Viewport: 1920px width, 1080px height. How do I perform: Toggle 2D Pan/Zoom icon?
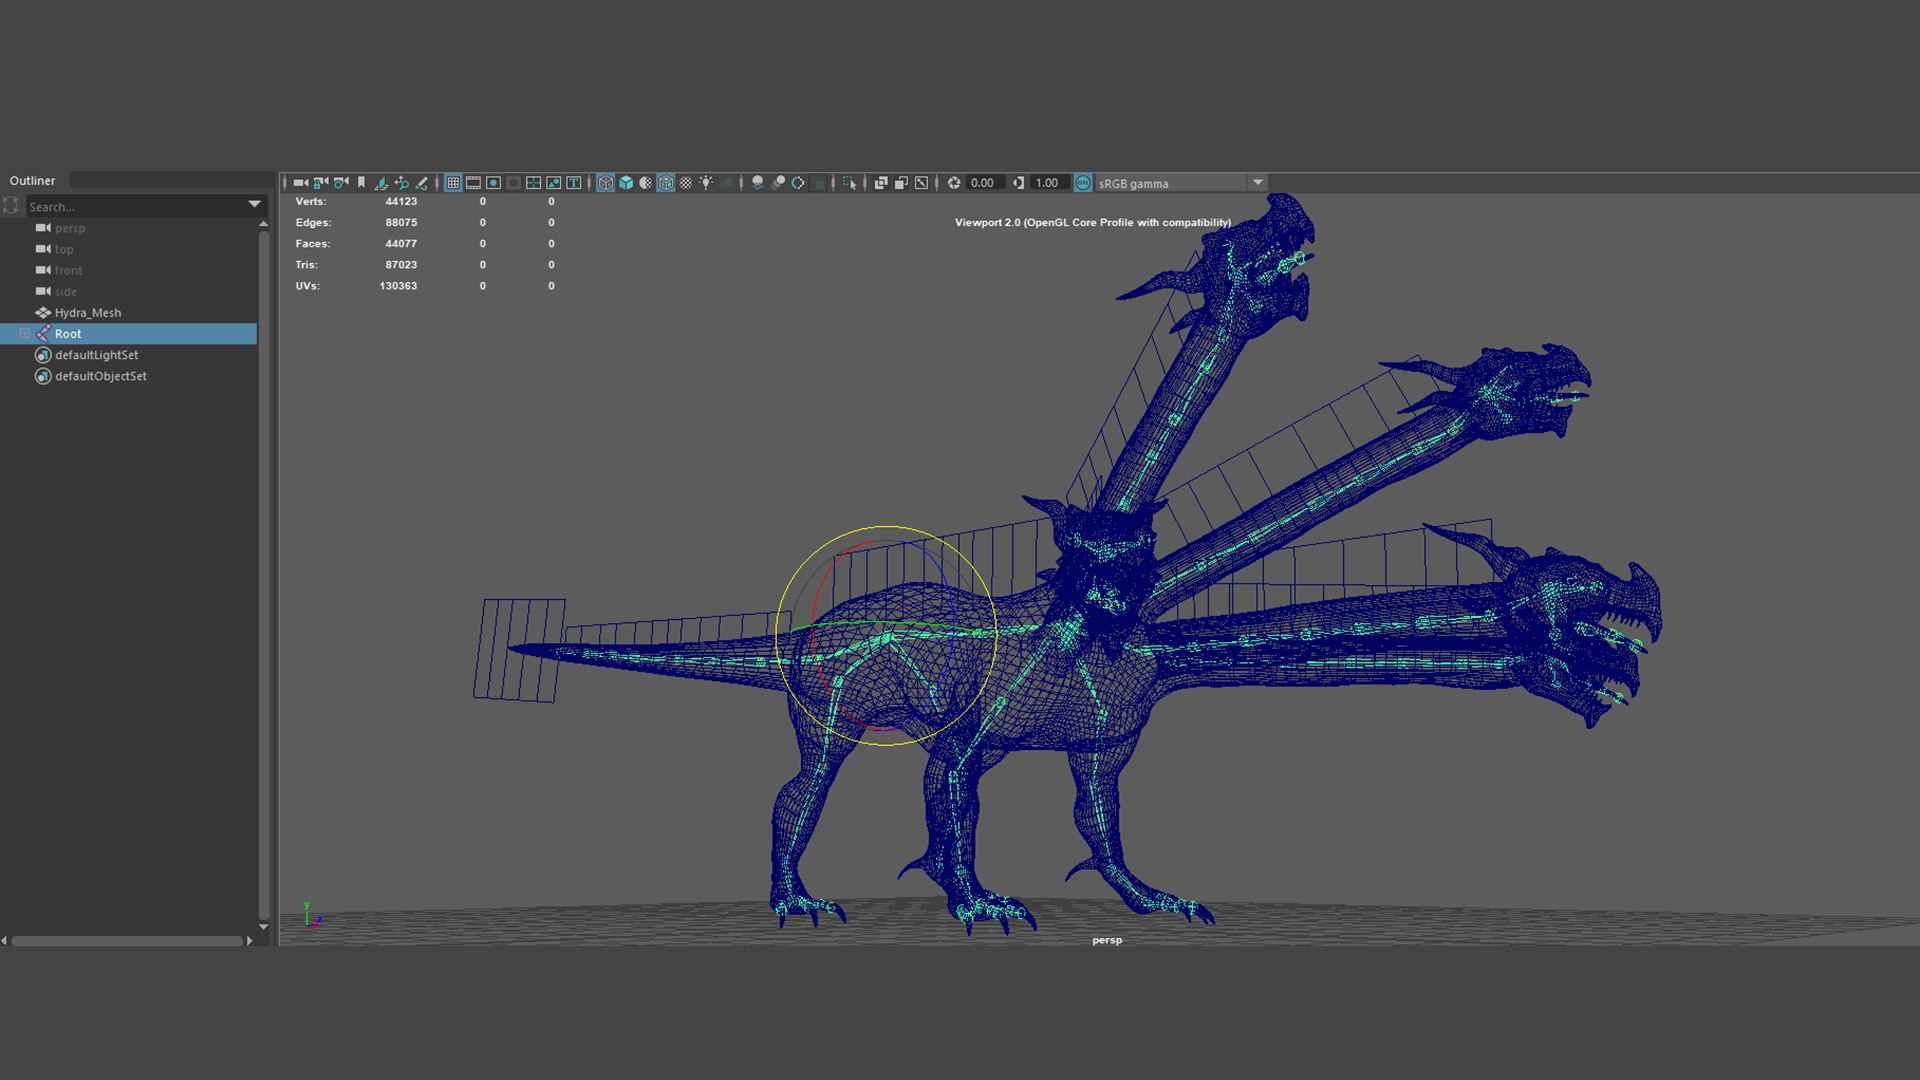[401, 183]
